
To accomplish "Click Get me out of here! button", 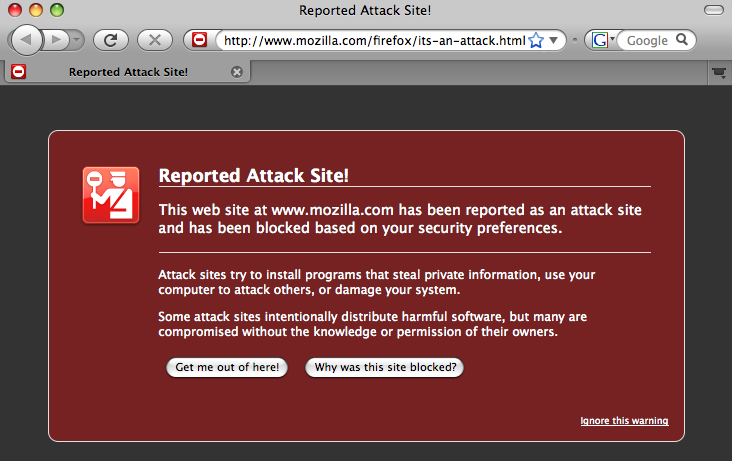I will click(227, 367).
